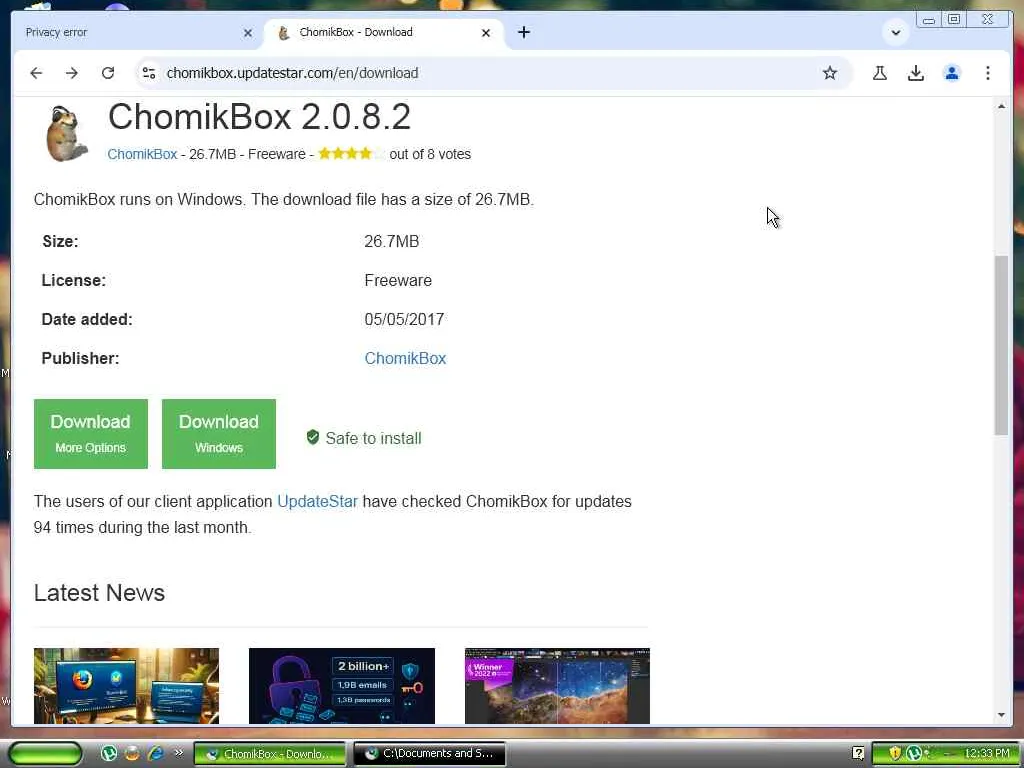
Task: Open the Firefox news thumbnail
Action: (x=126, y=686)
